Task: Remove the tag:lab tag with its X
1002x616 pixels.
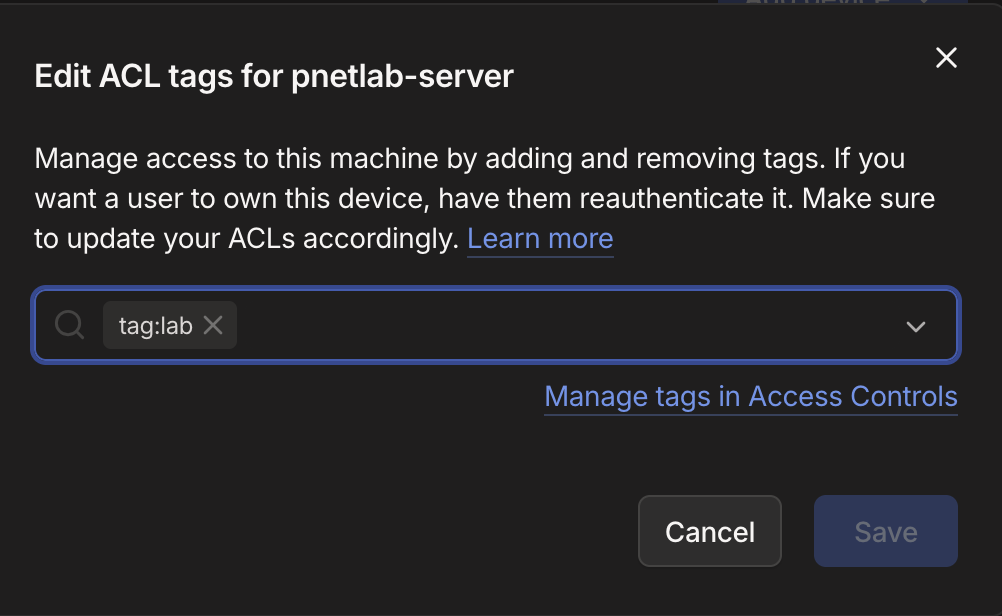Action: 213,325
